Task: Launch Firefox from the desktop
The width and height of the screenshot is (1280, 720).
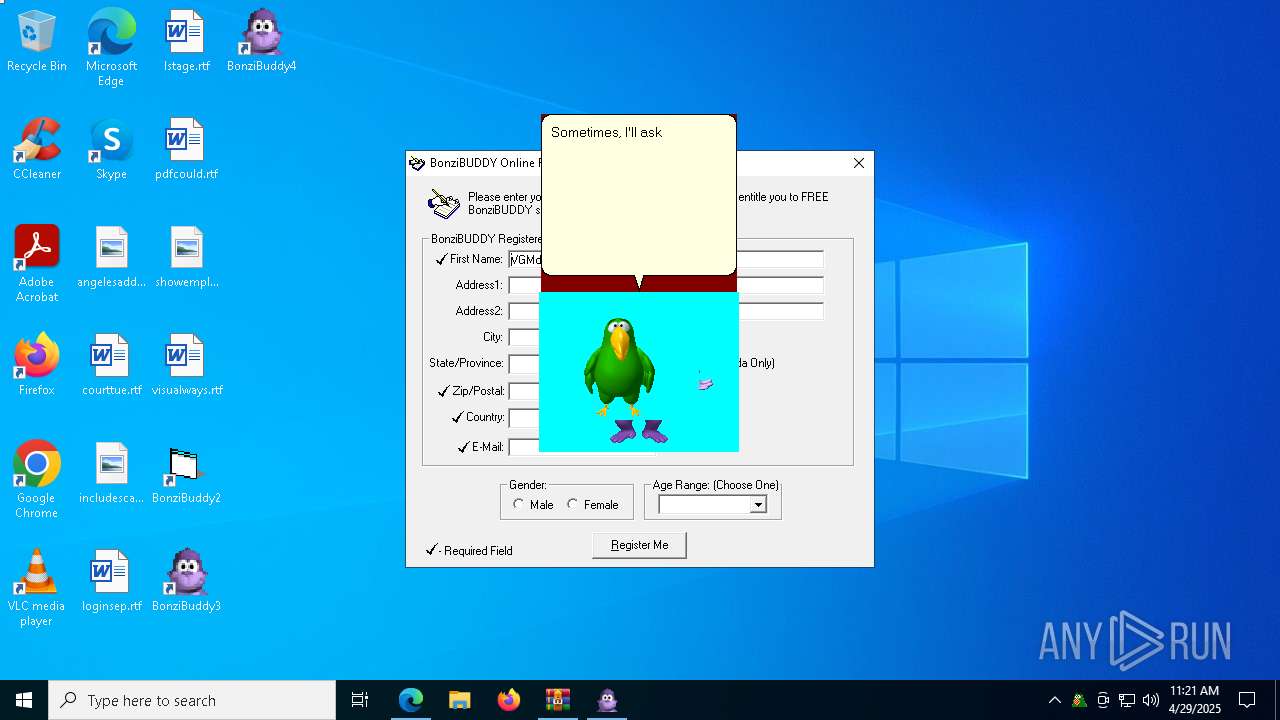Action: pyautogui.click(x=37, y=365)
